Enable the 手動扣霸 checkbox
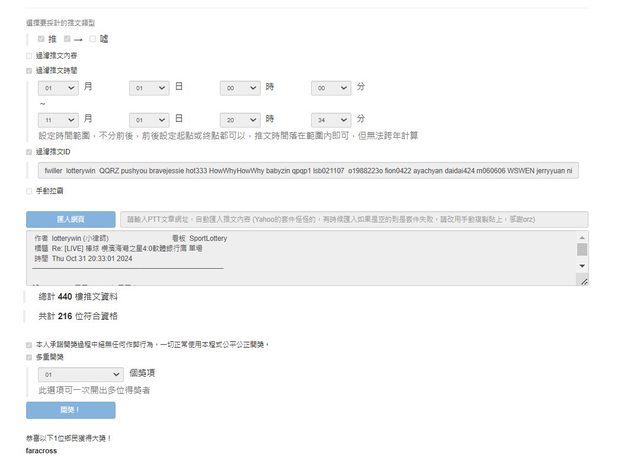 [30, 190]
